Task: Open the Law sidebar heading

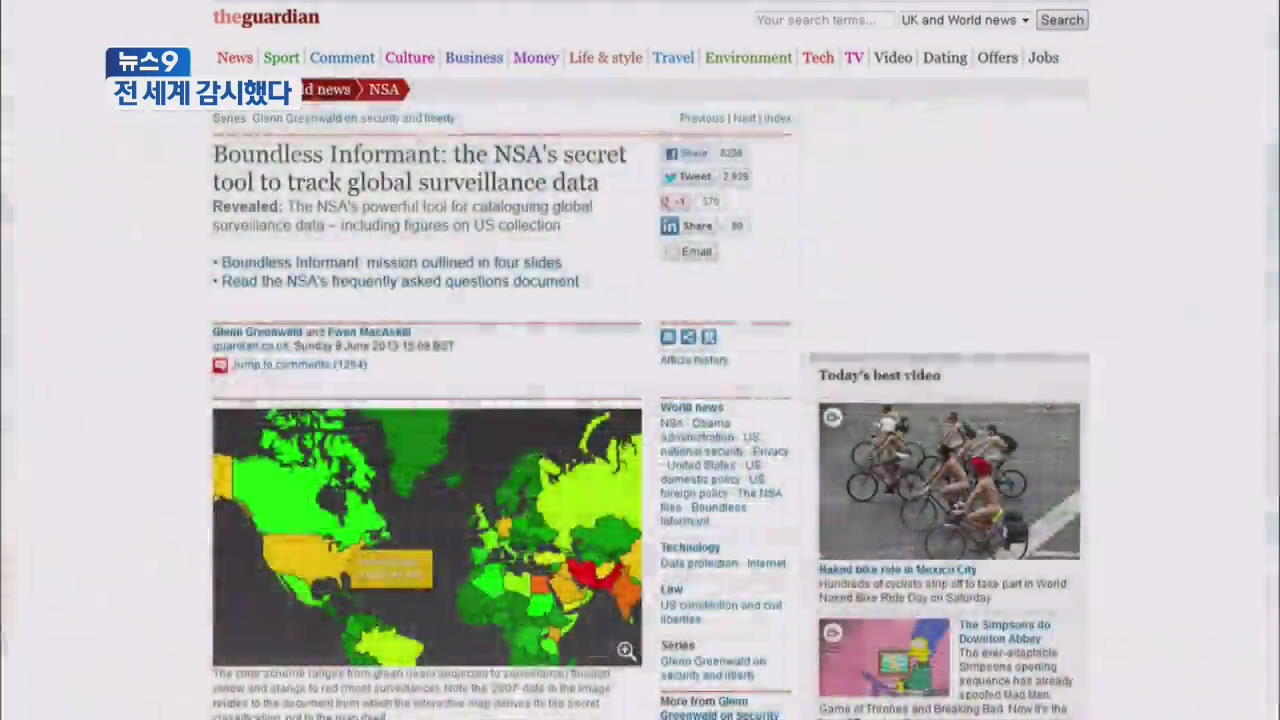Action: tap(671, 590)
